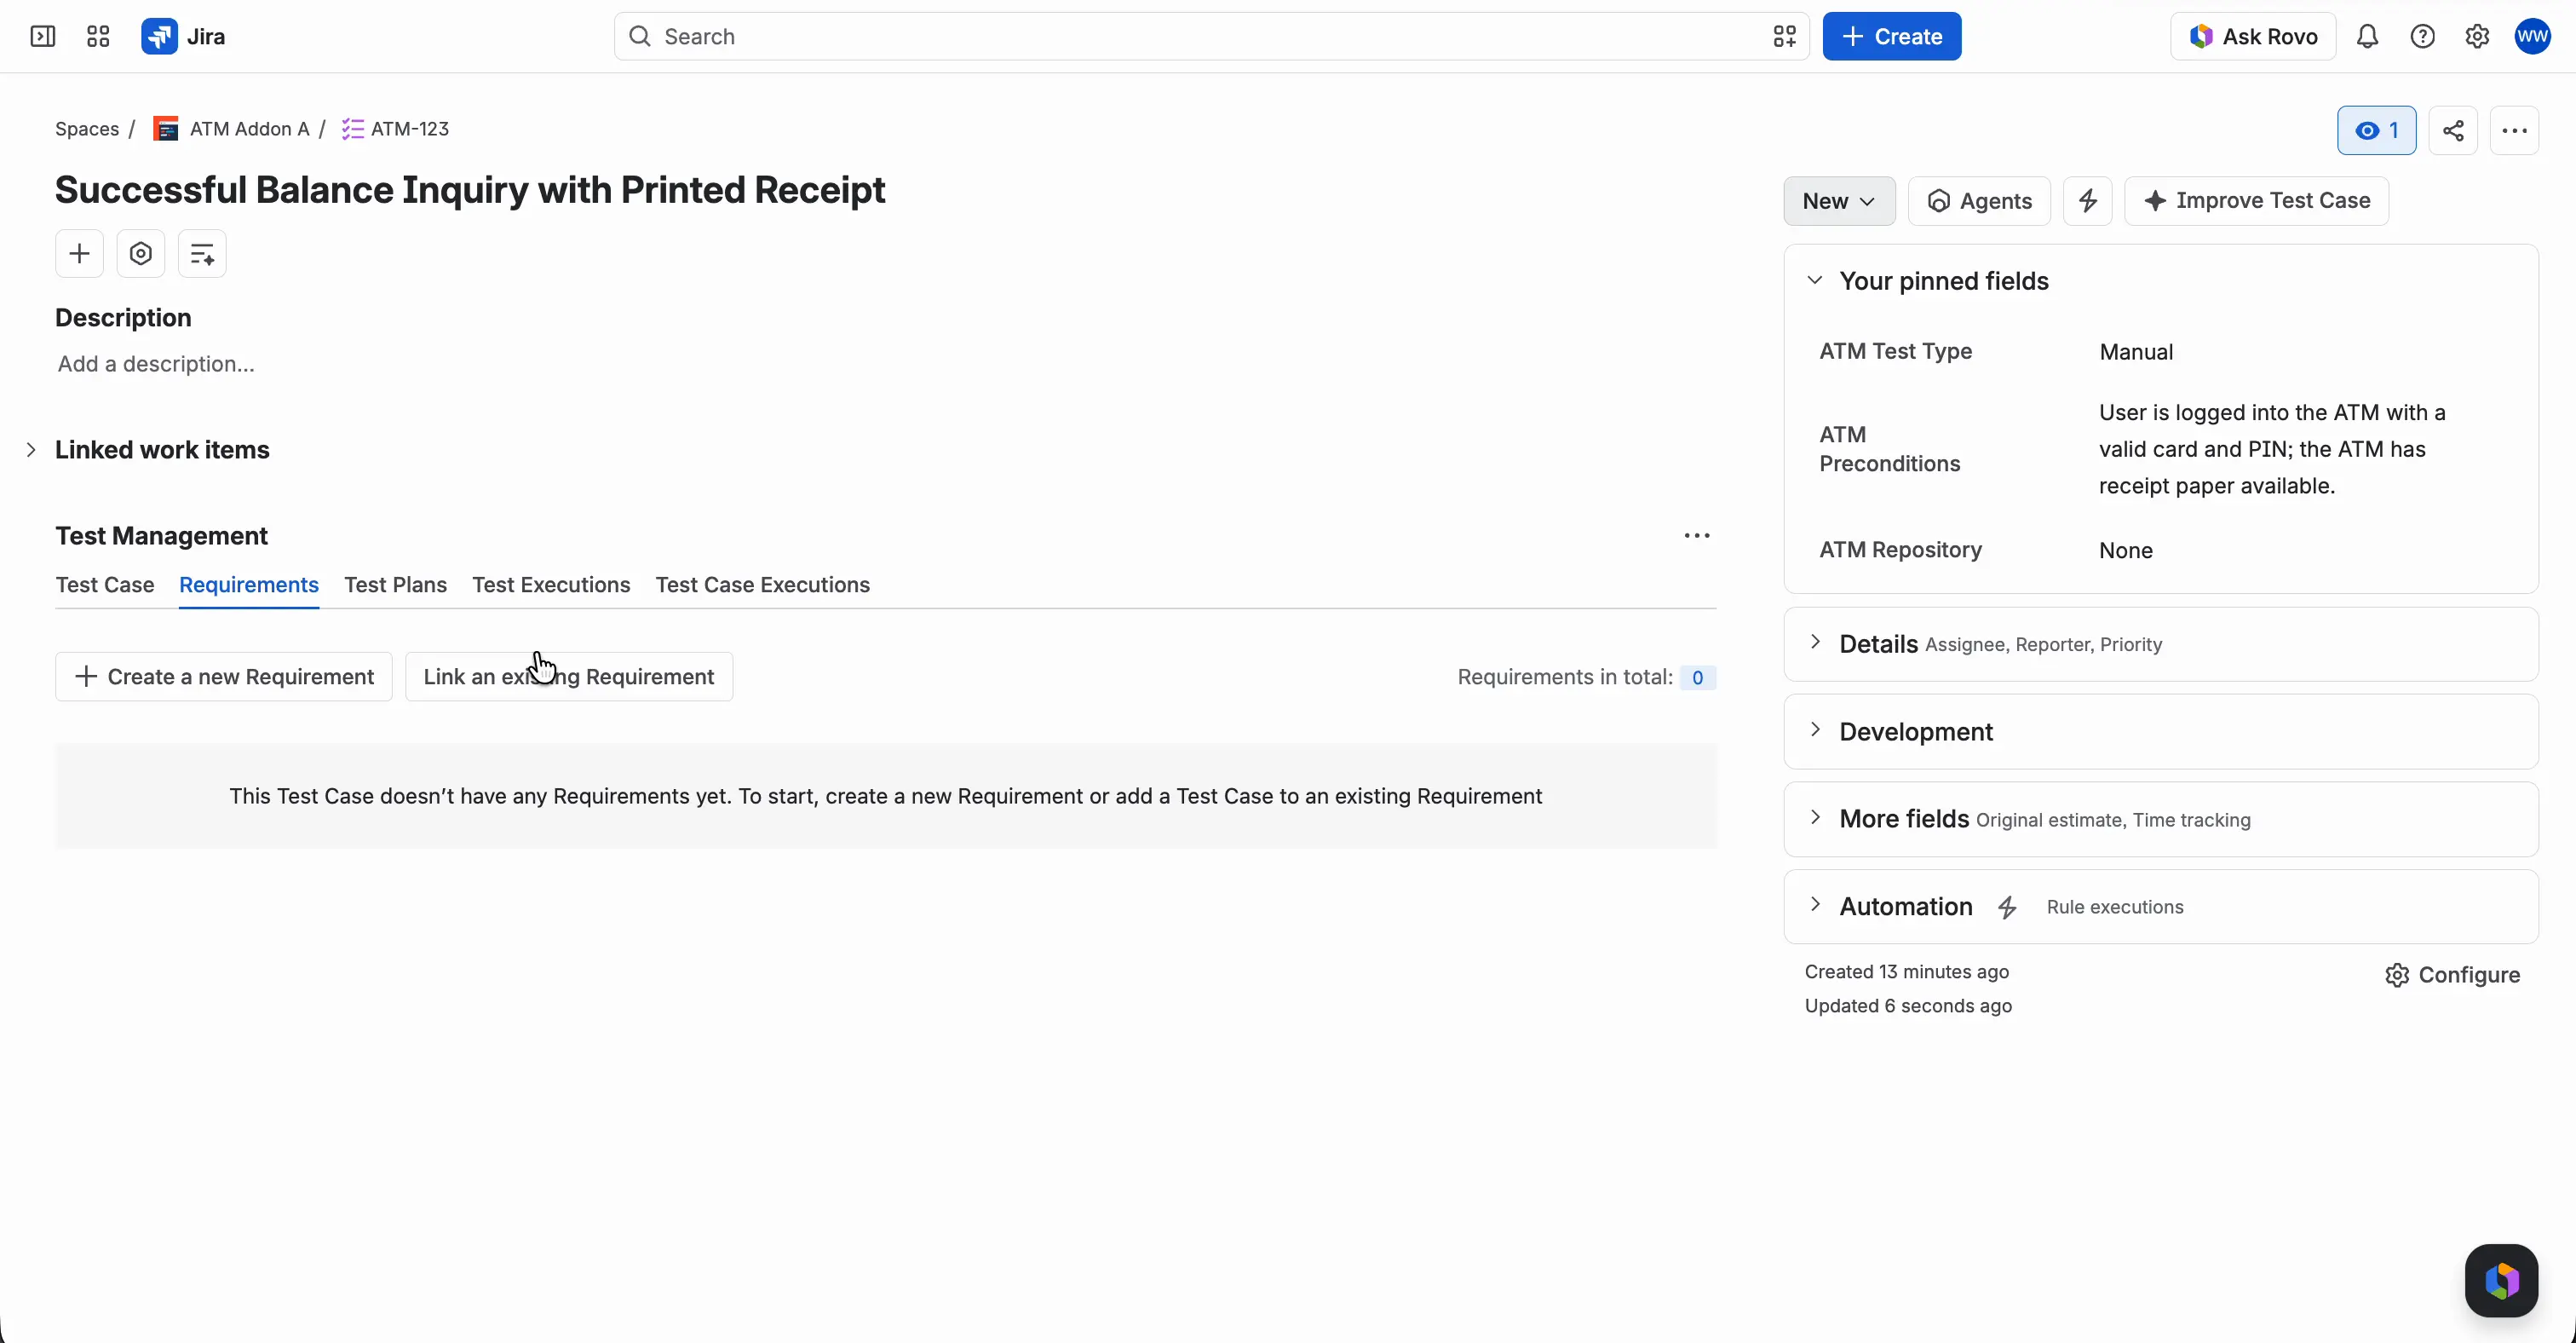Open settings gear in top bar
This screenshot has height=1343, width=2576.
click(2477, 37)
